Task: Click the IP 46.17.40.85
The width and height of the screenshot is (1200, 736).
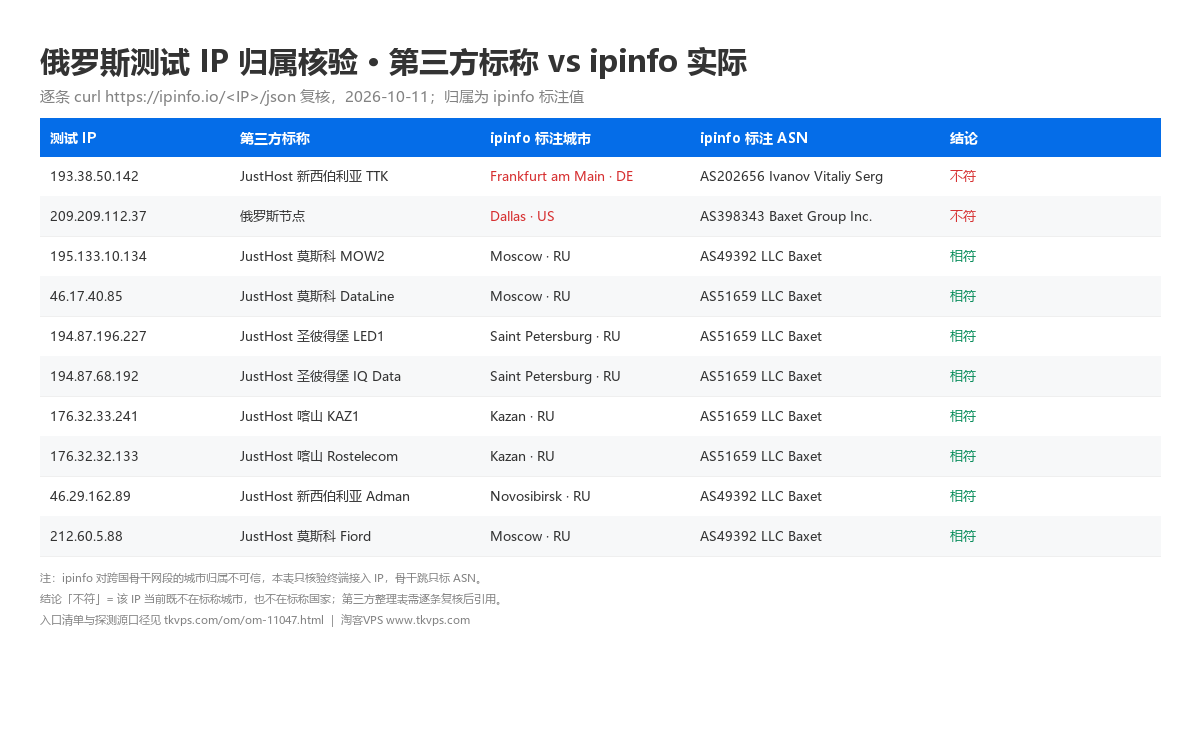Action: pos(86,296)
